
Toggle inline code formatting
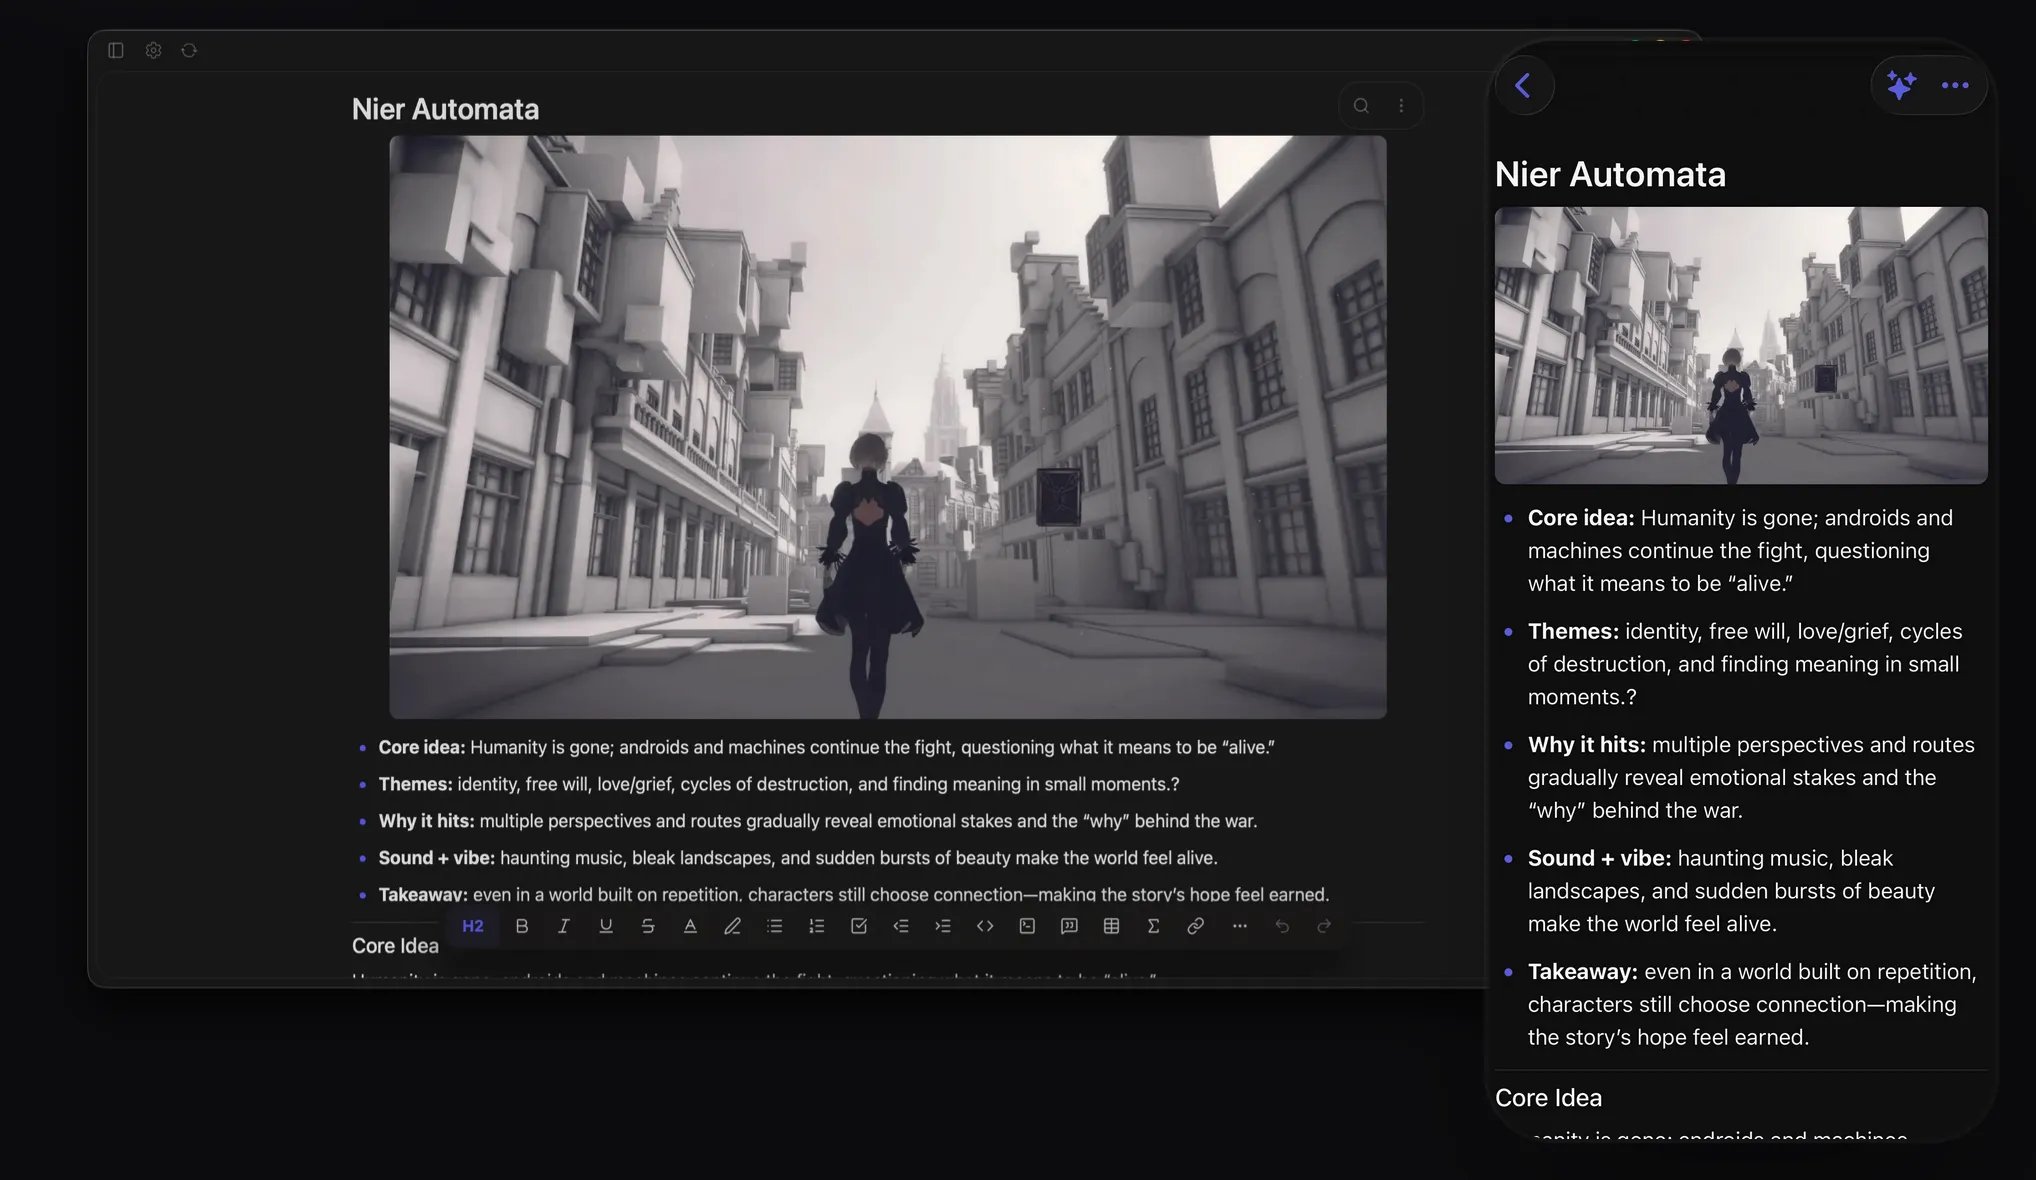click(985, 926)
